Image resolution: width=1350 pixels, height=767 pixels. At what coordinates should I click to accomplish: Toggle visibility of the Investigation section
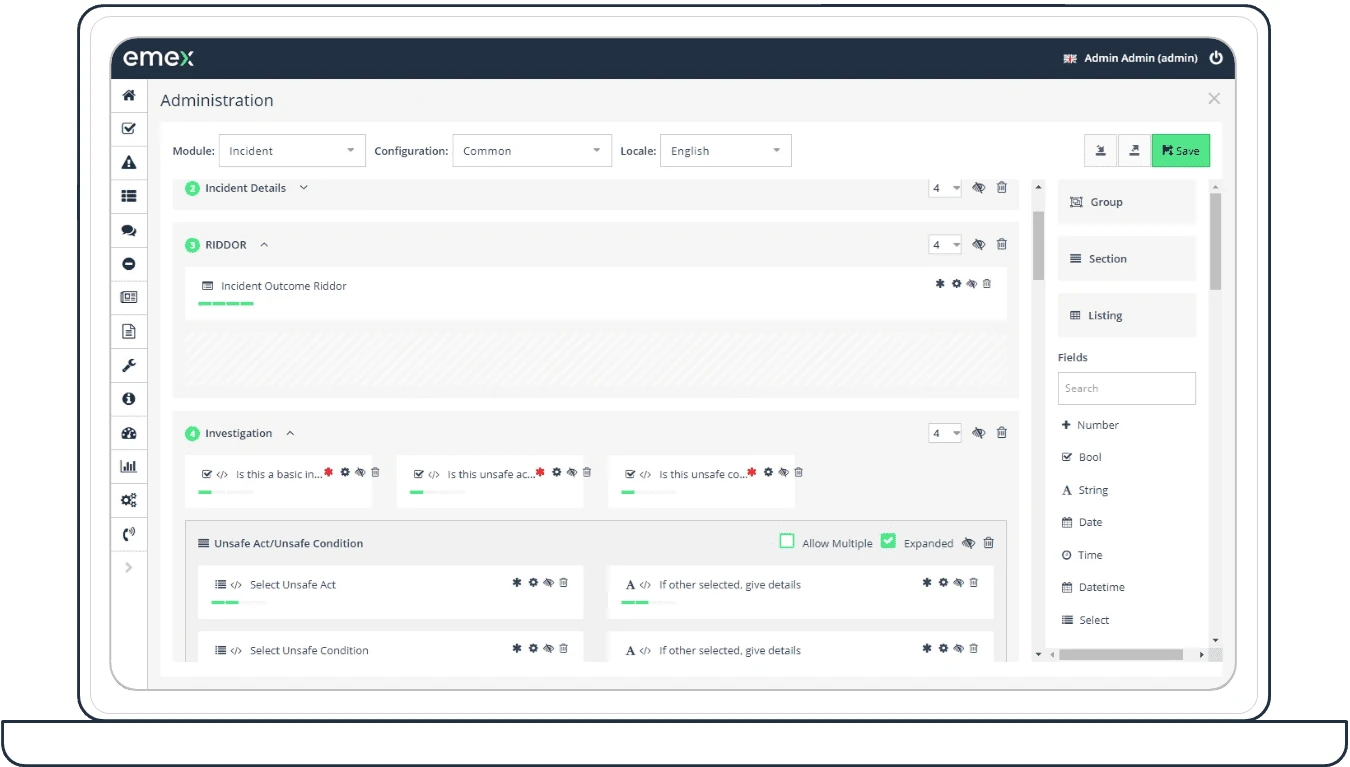[979, 433]
